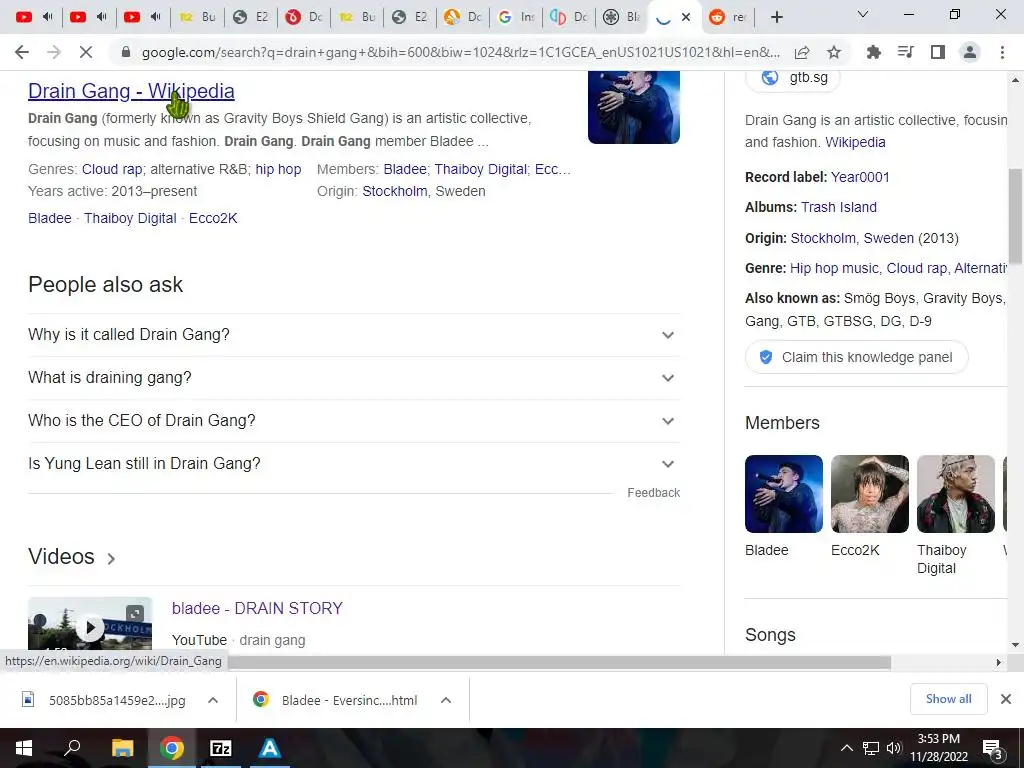Screen dimensions: 1024x768
Task: Open Year0001 record label link
Action: click(x=860, y=177)
